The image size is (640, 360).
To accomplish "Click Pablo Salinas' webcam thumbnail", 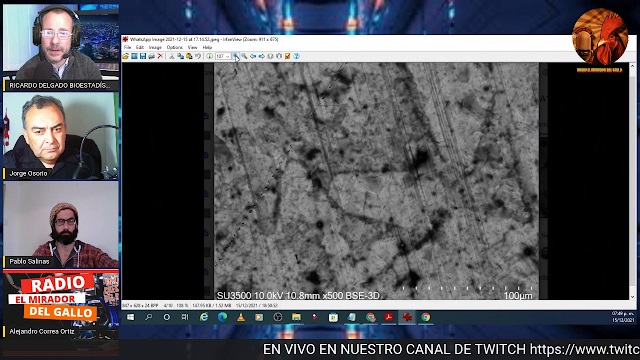I will (61, 224).
